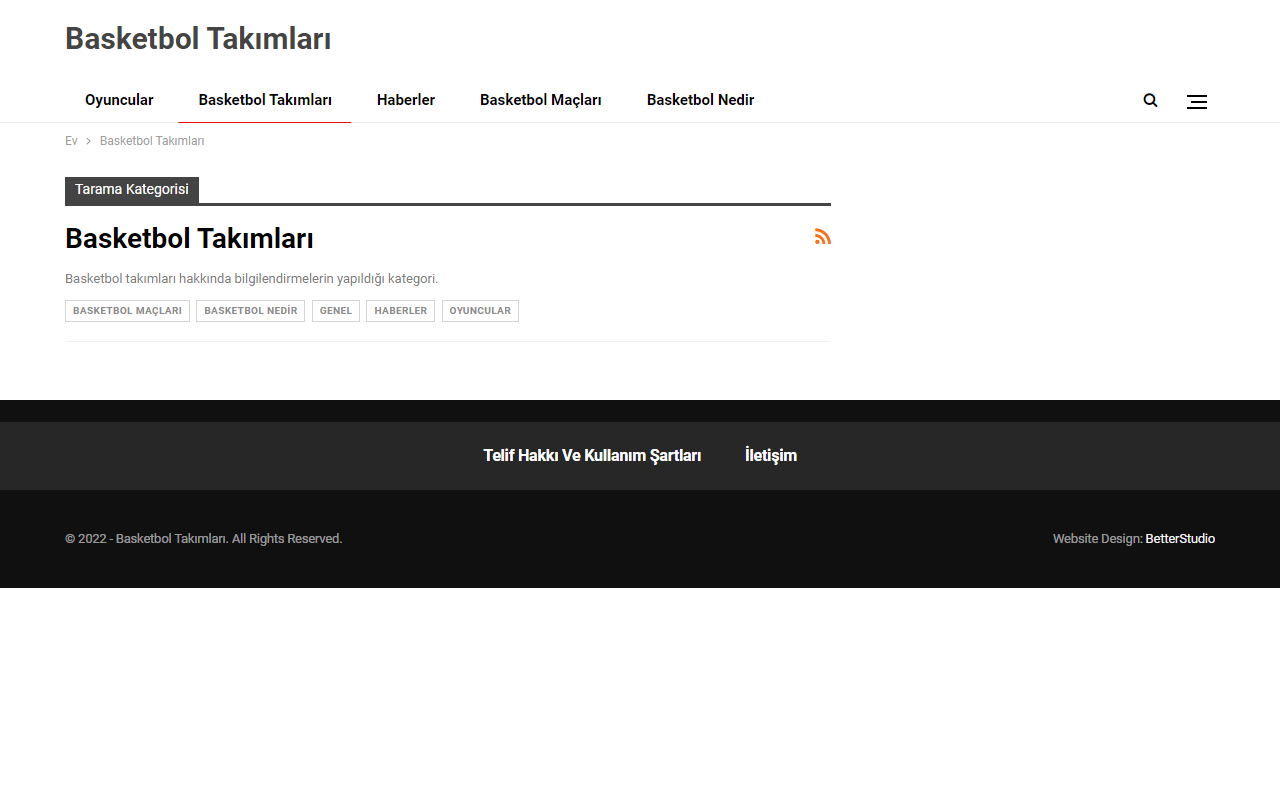Click the Basketbol Takımları category heading
Screen dimensions: 1280x800
click(189, 239)
